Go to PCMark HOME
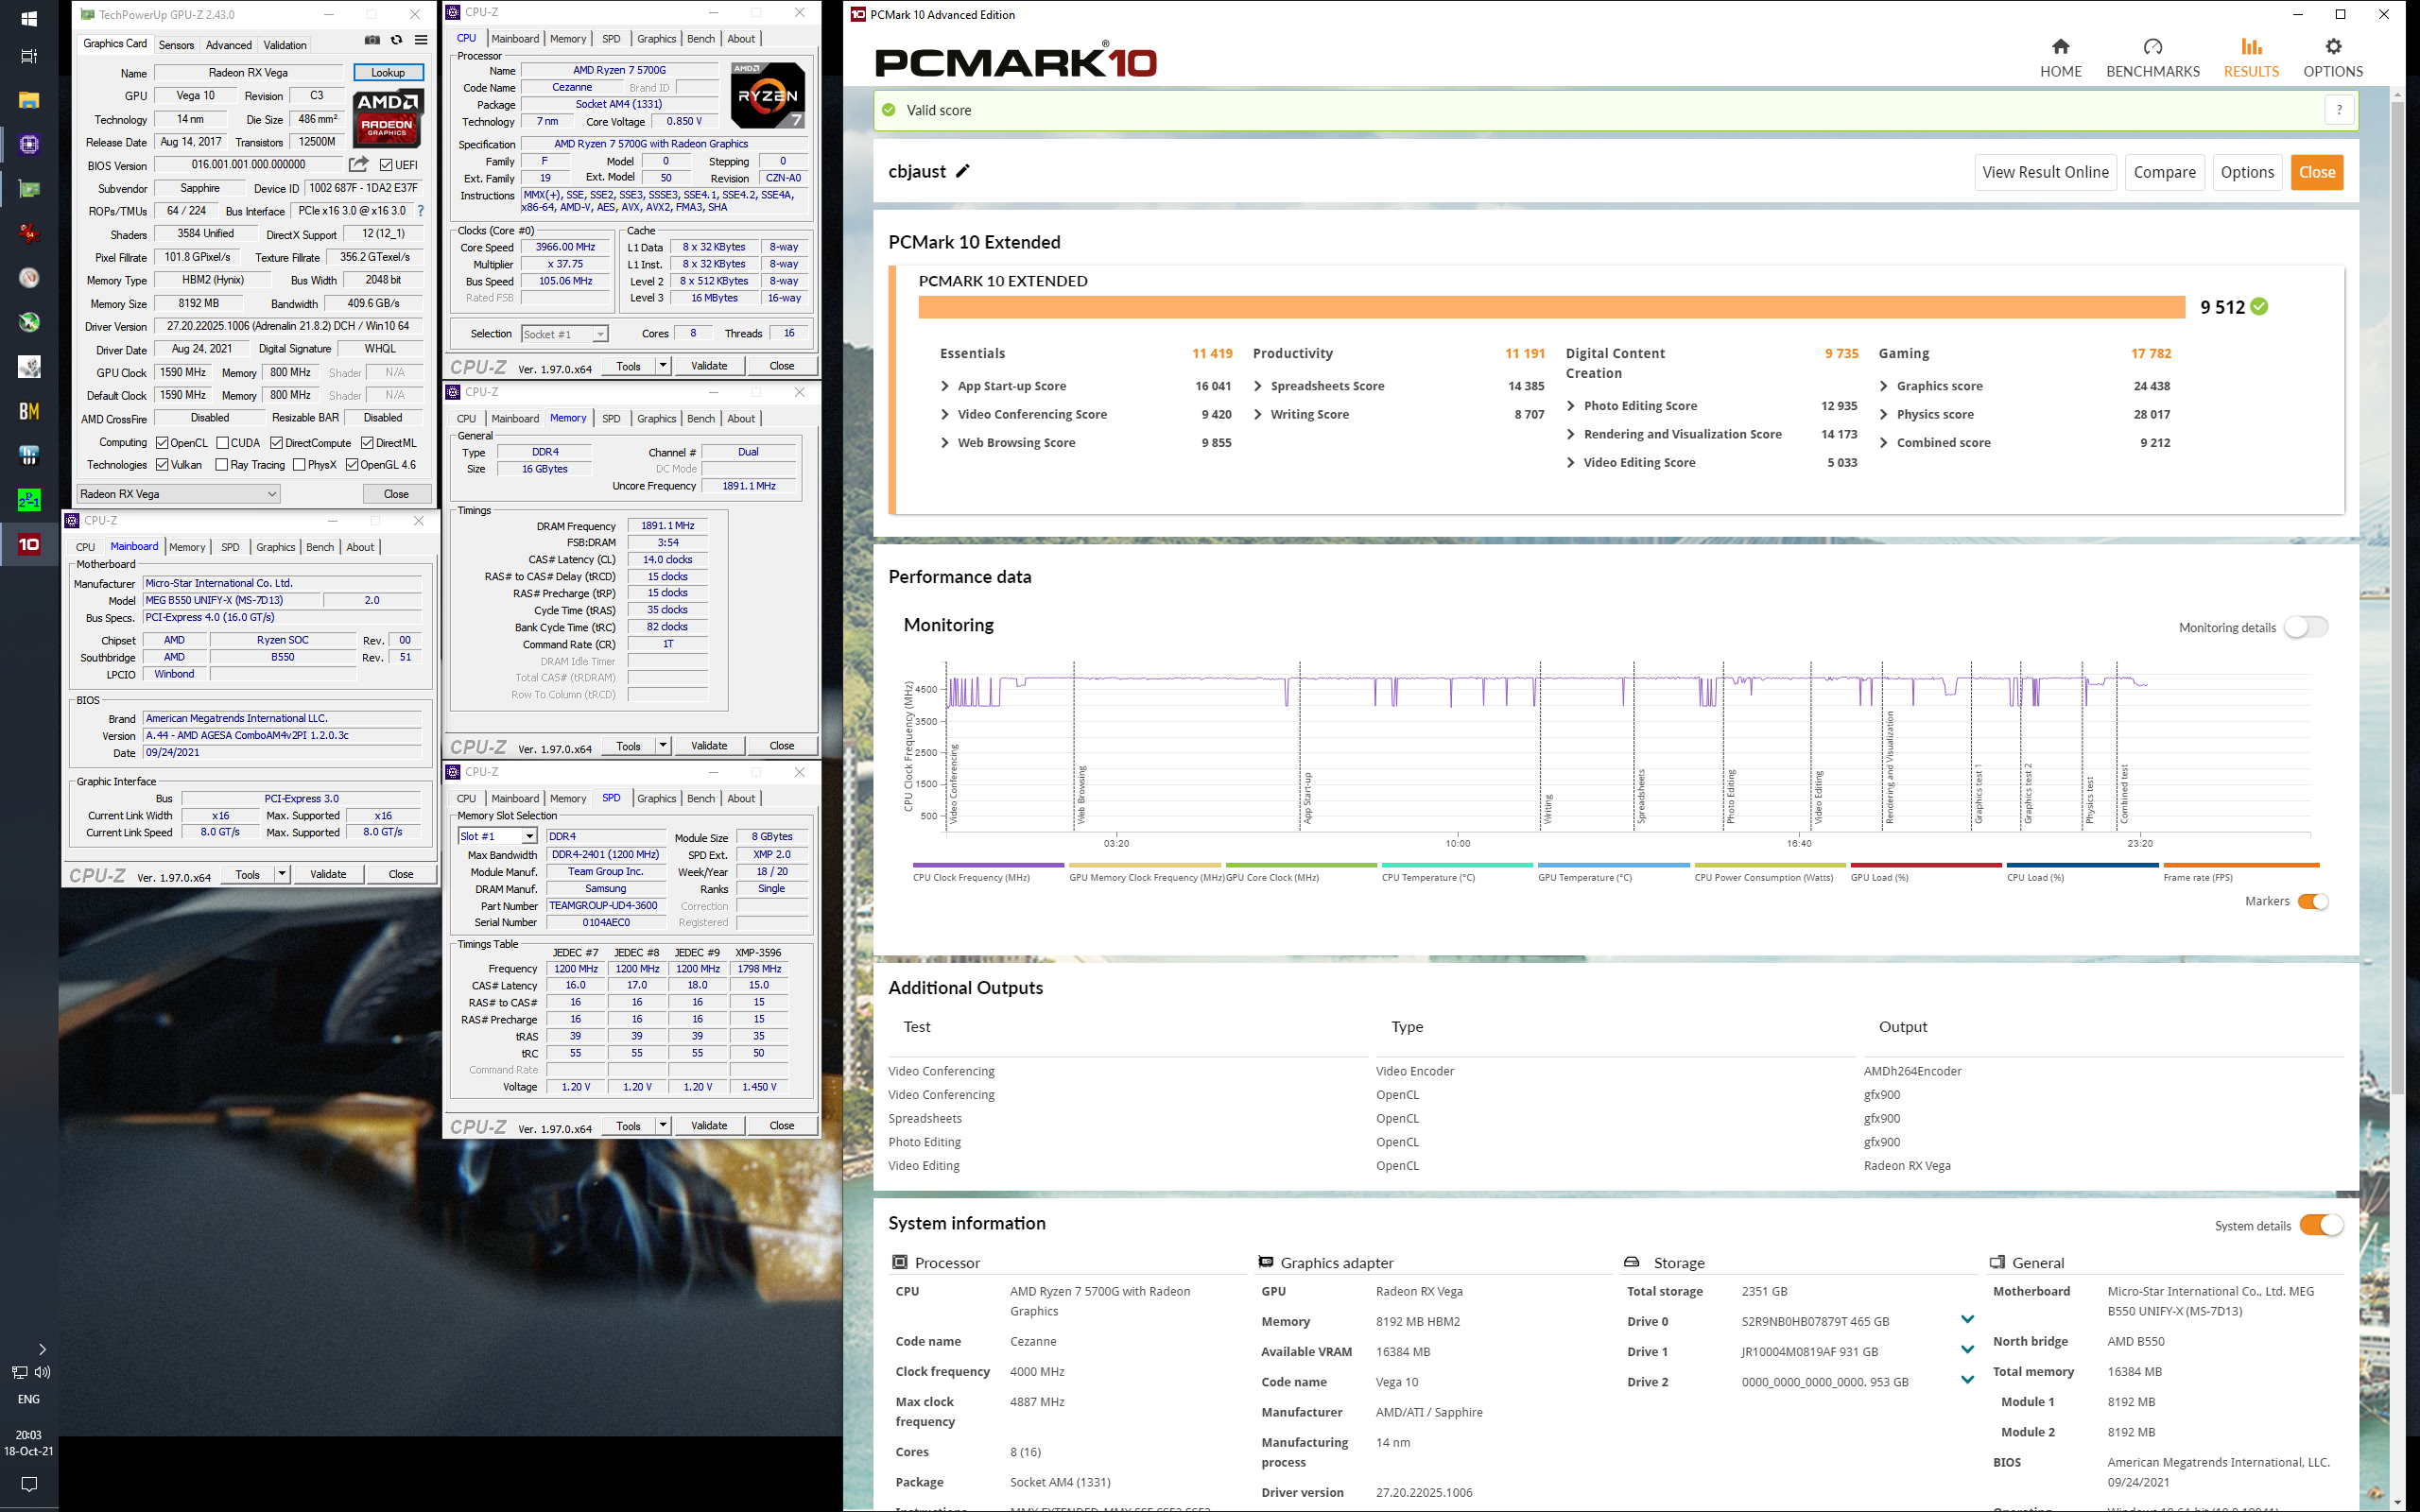 point(2060,58)
